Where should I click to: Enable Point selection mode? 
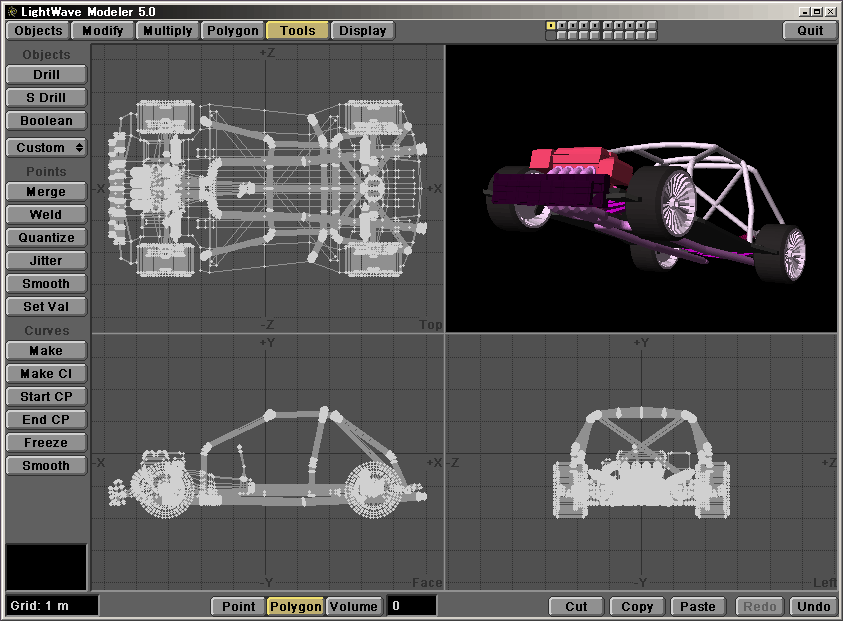238,606
